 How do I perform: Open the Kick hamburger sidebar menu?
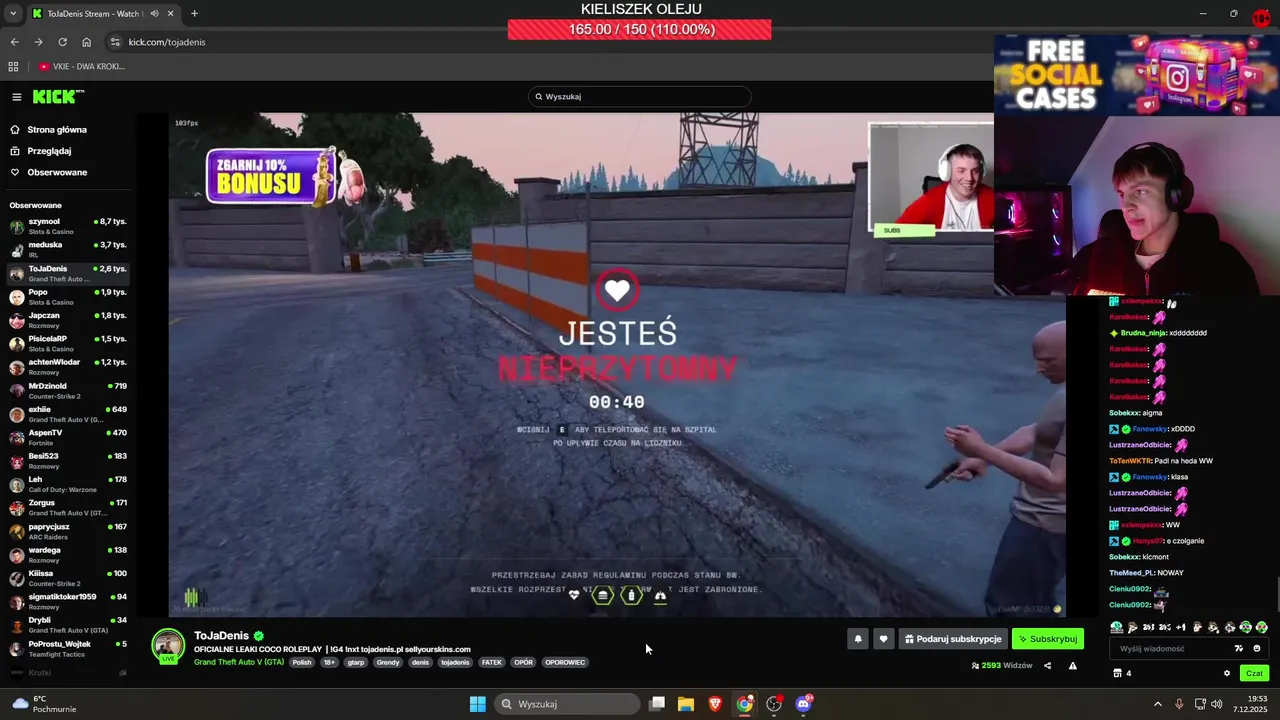coord(17,97)
